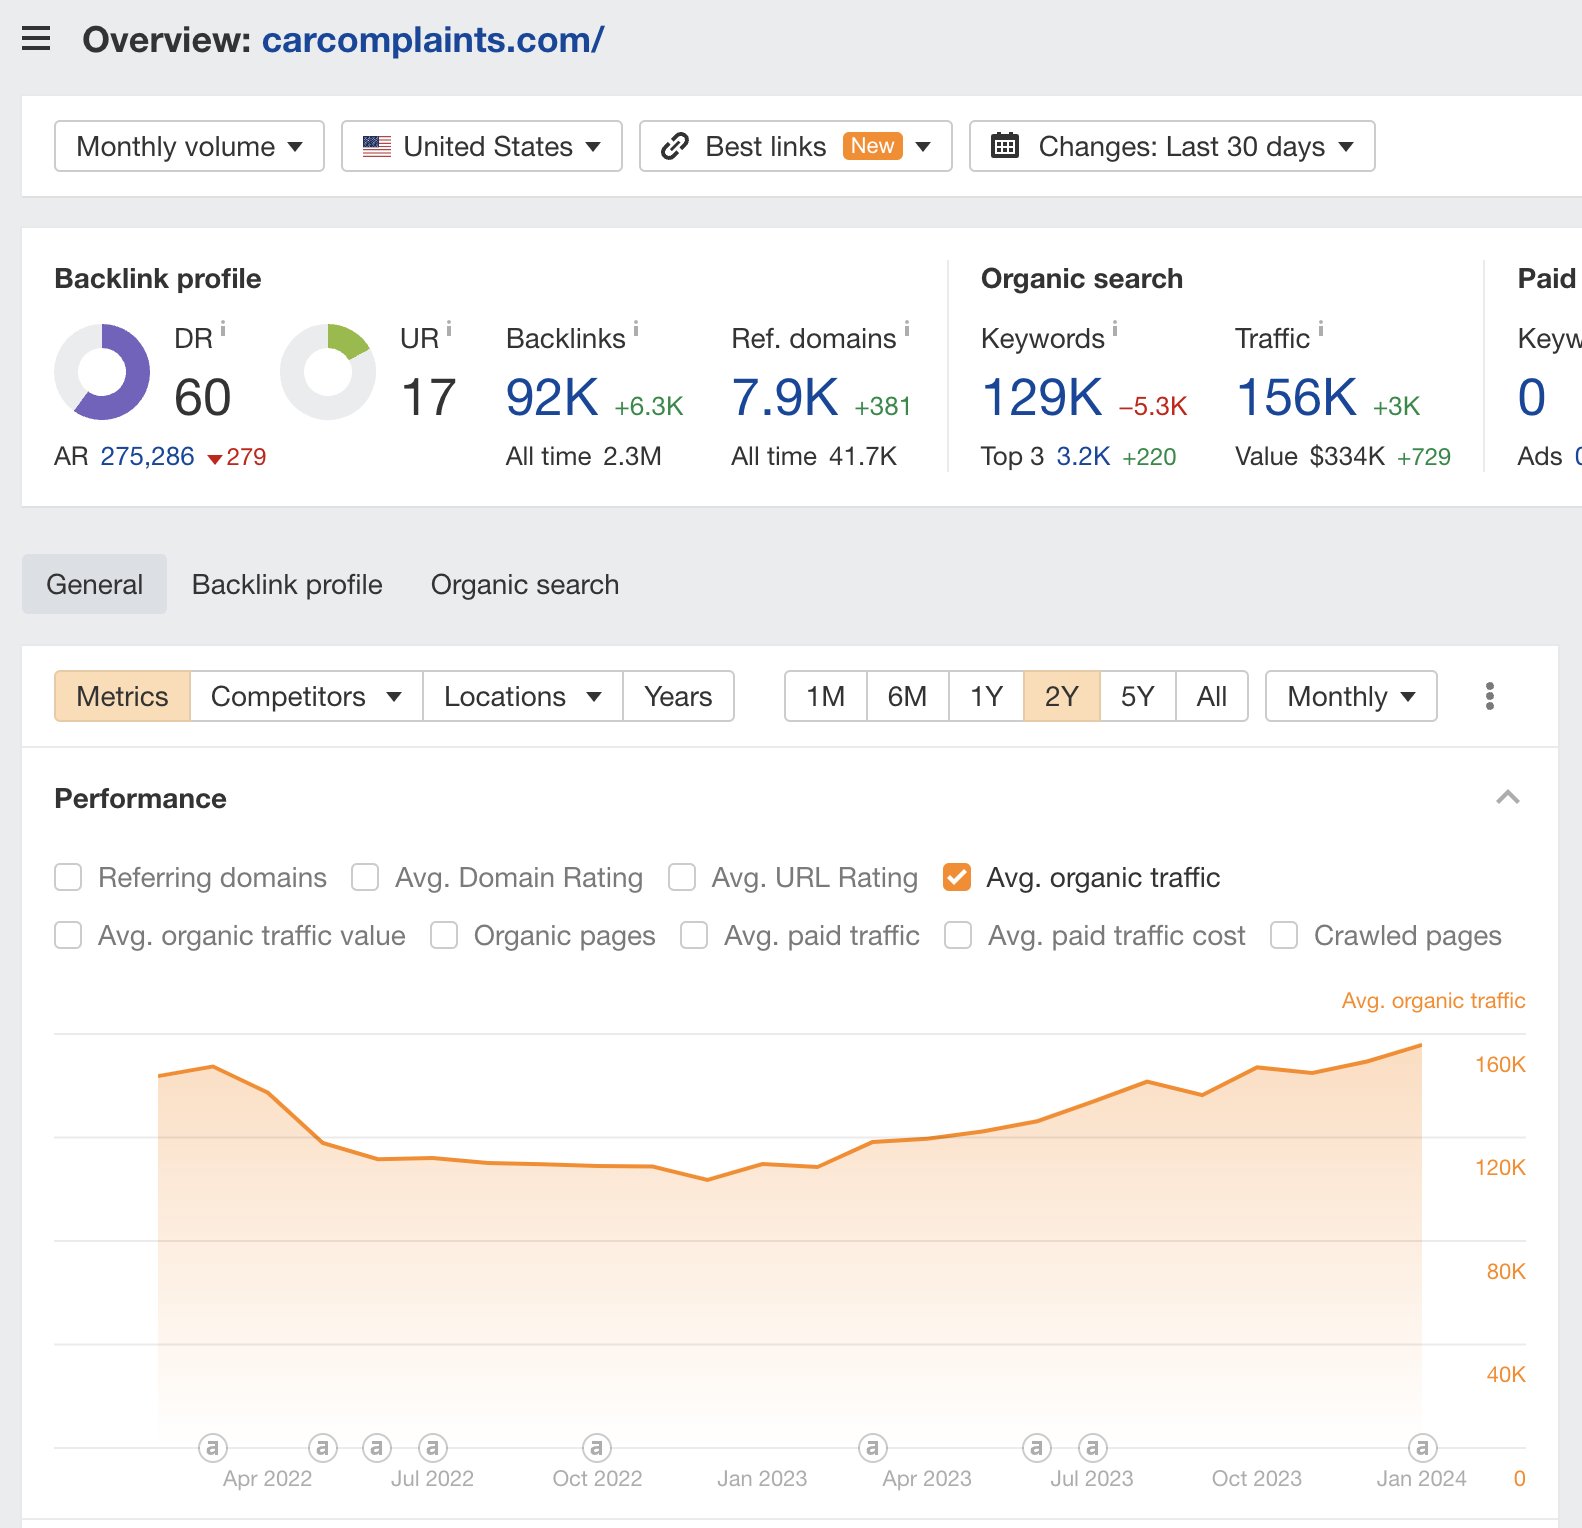Open the Best links dropdown
Image resolution: width=1582 pixels, height=1528 pixels.
point(796,146)
